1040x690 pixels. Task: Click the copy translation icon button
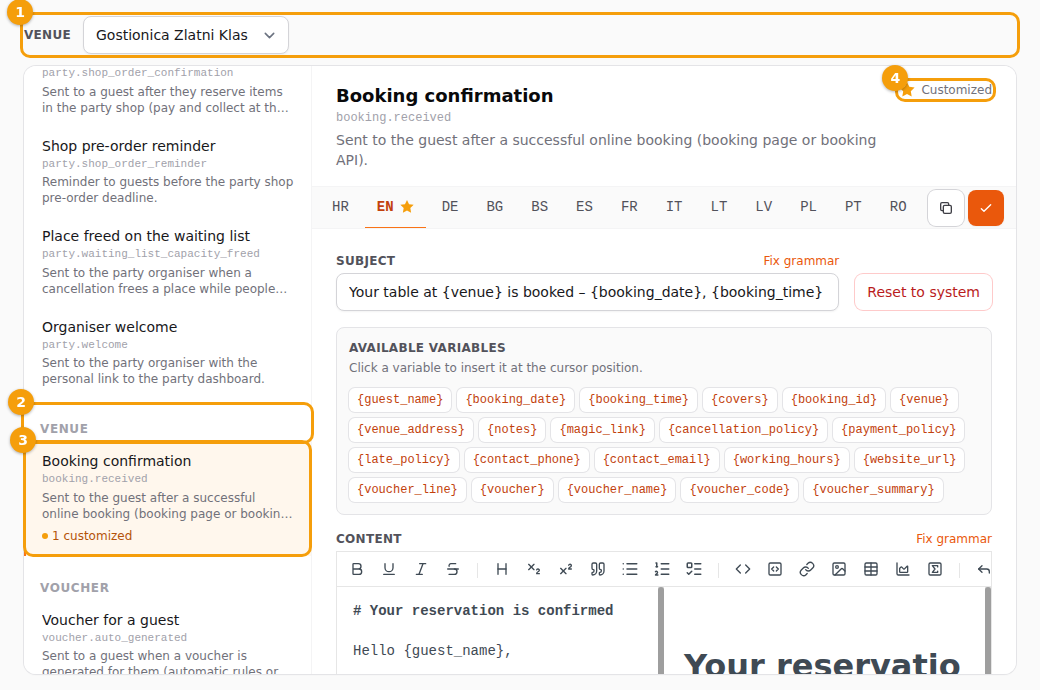(946, 208)
